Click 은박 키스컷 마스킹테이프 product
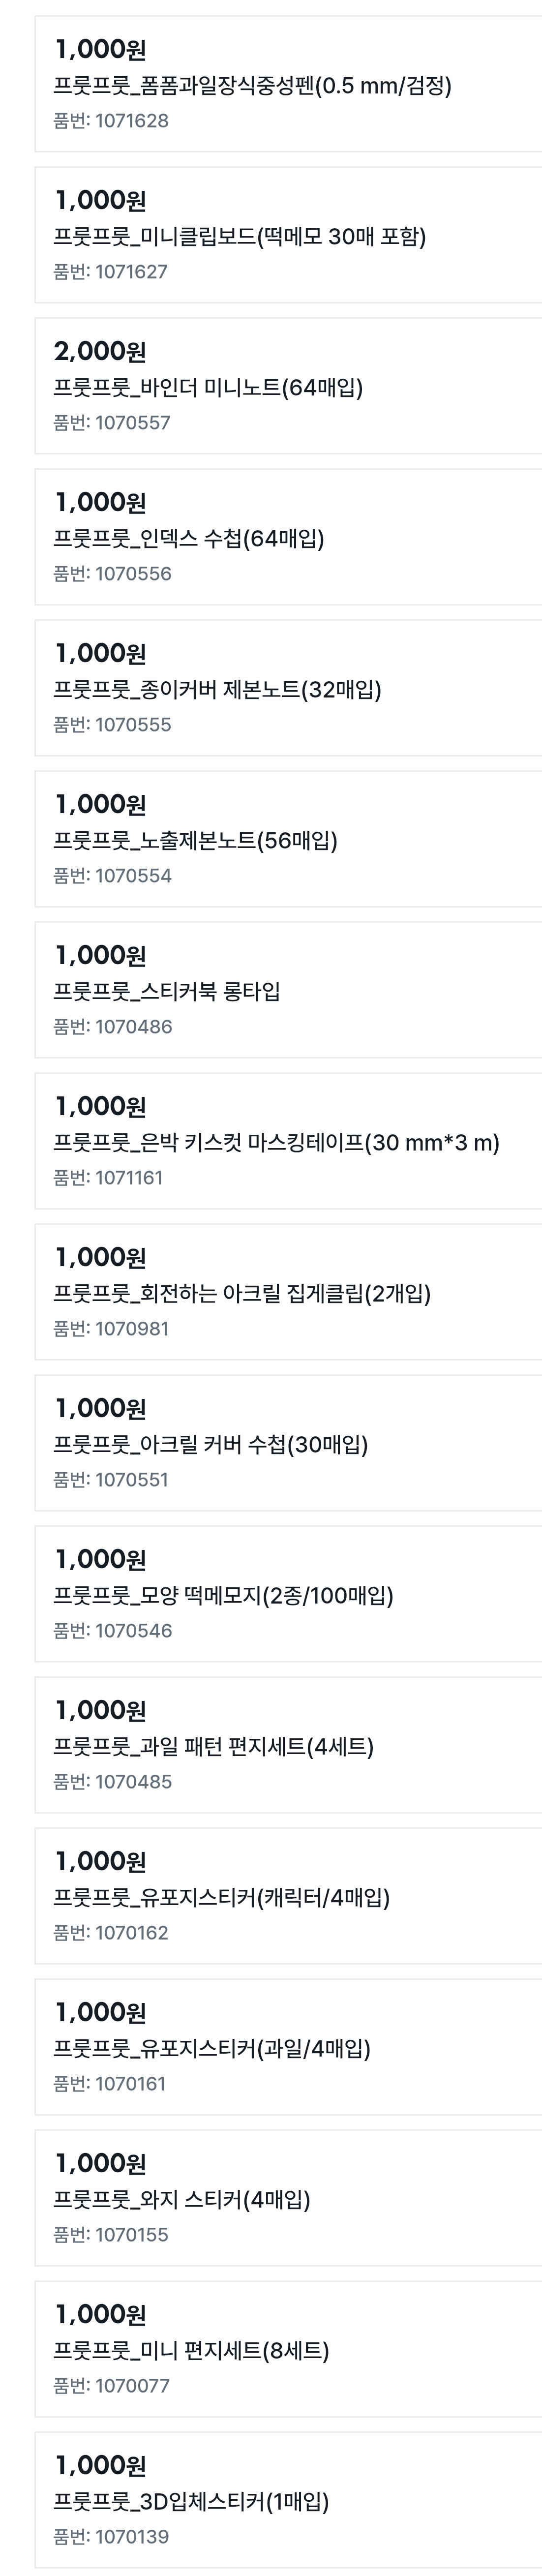This screenshot has height=2576, width=542. (289, 1141)
